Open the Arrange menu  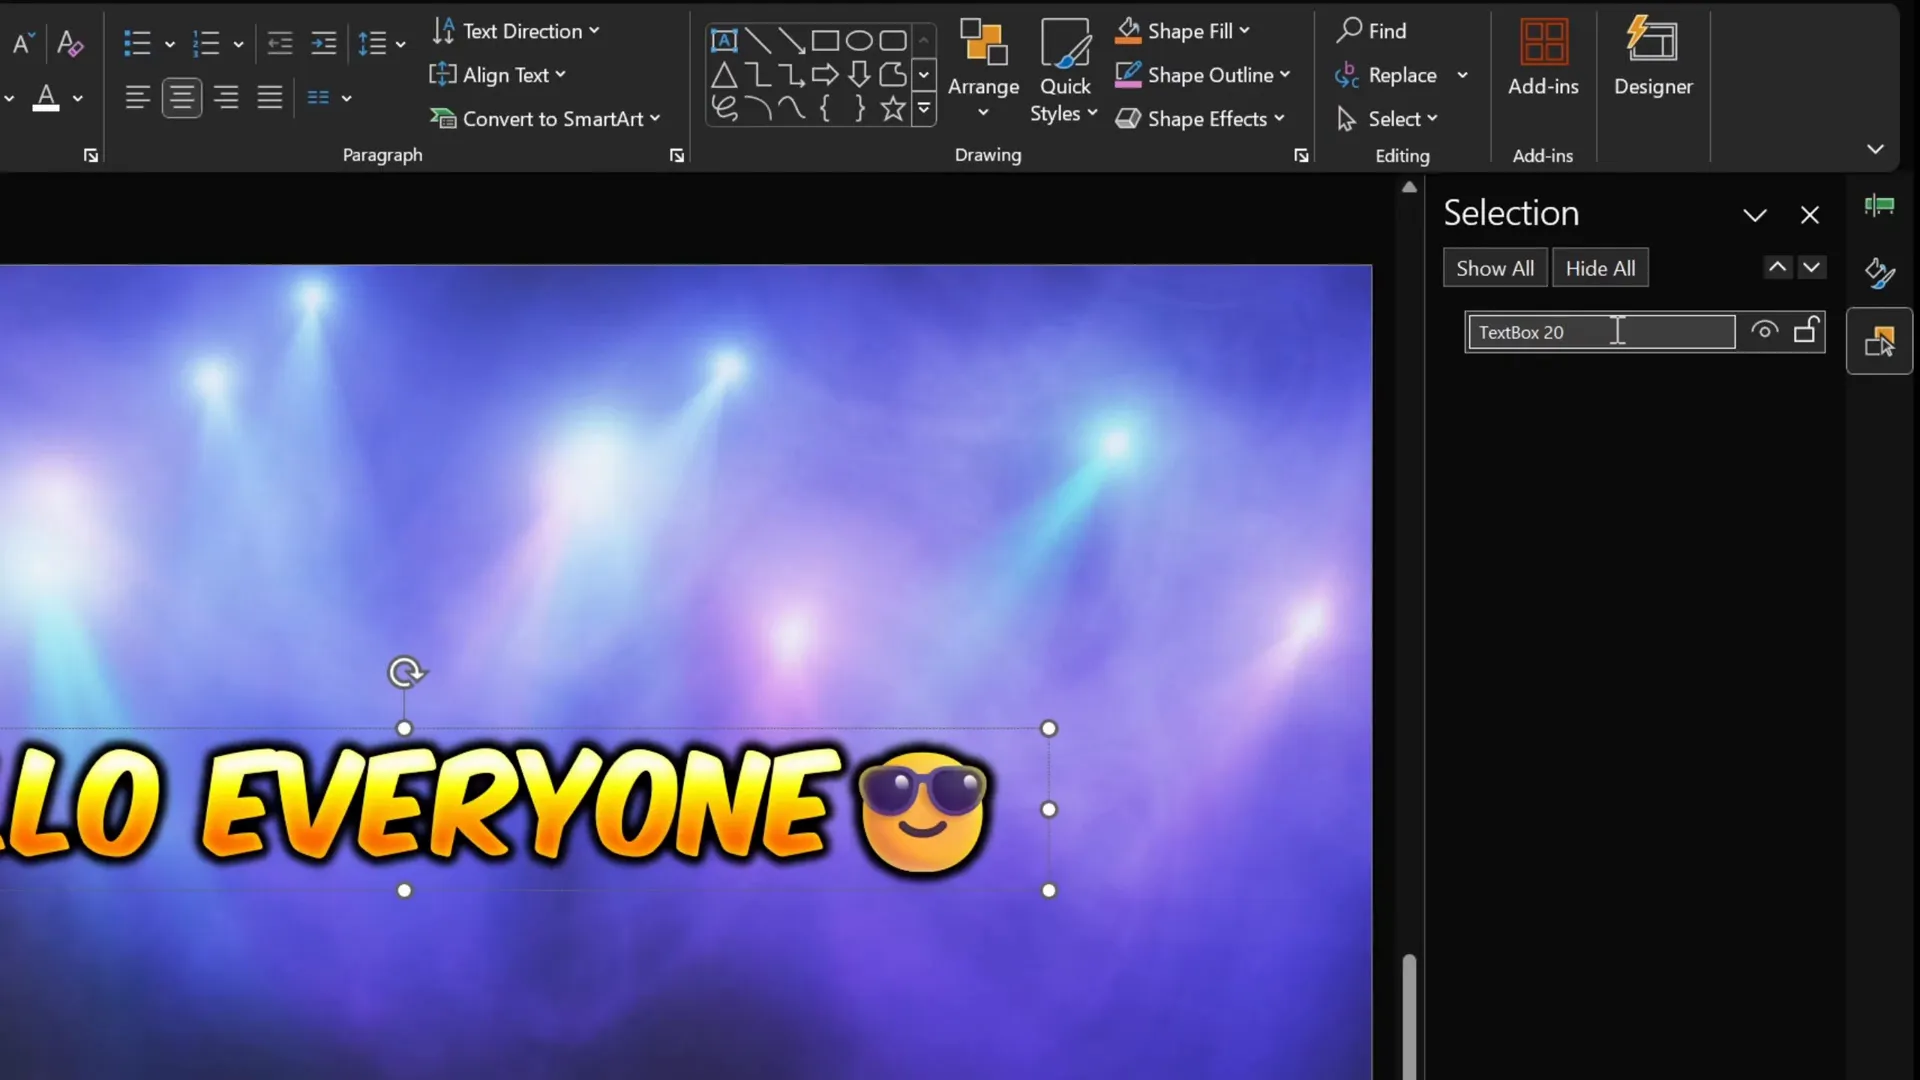(983, 70)
